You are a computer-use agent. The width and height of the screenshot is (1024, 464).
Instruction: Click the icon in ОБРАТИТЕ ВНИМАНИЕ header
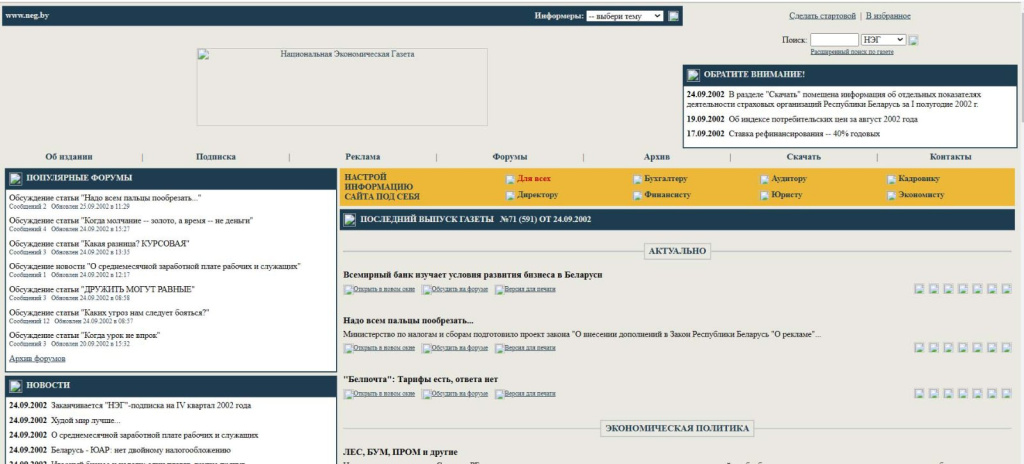[693, 75]
